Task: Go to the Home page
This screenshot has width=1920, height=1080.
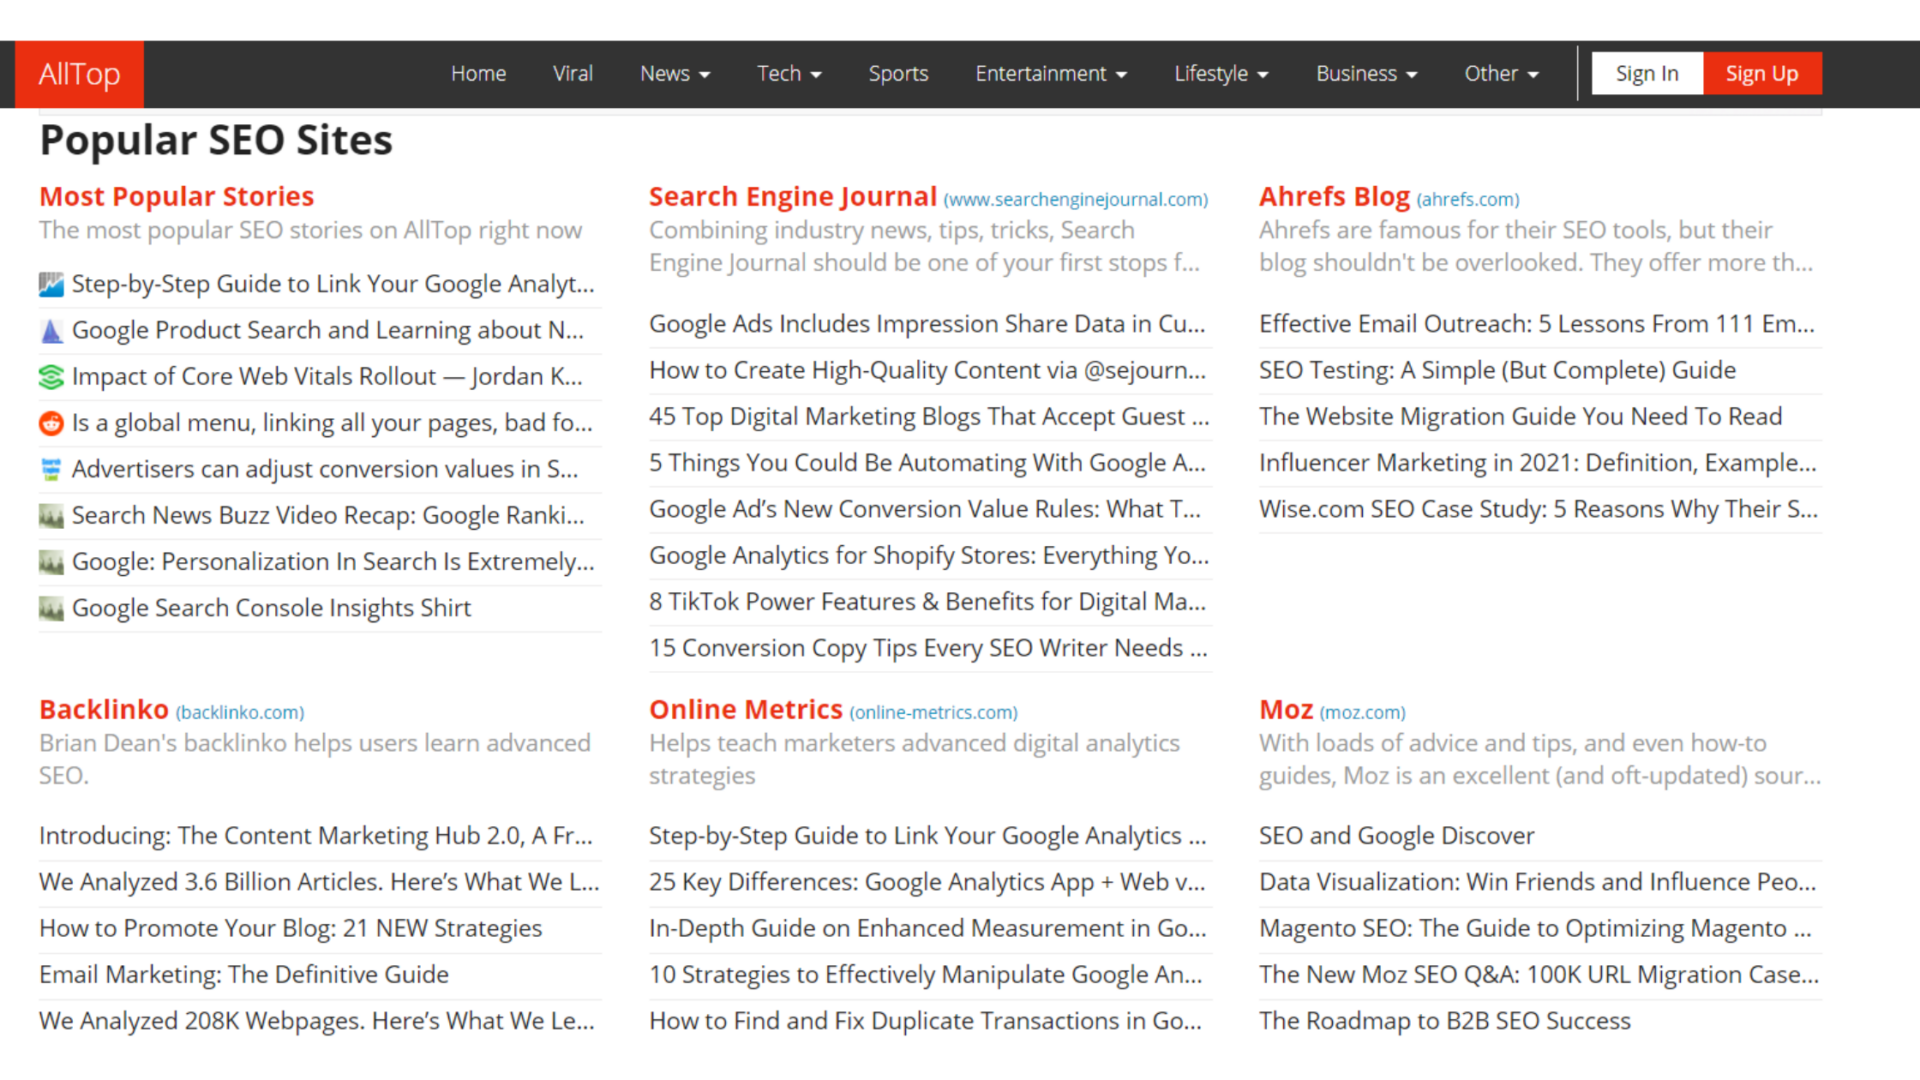Action: tap(478, 74)
